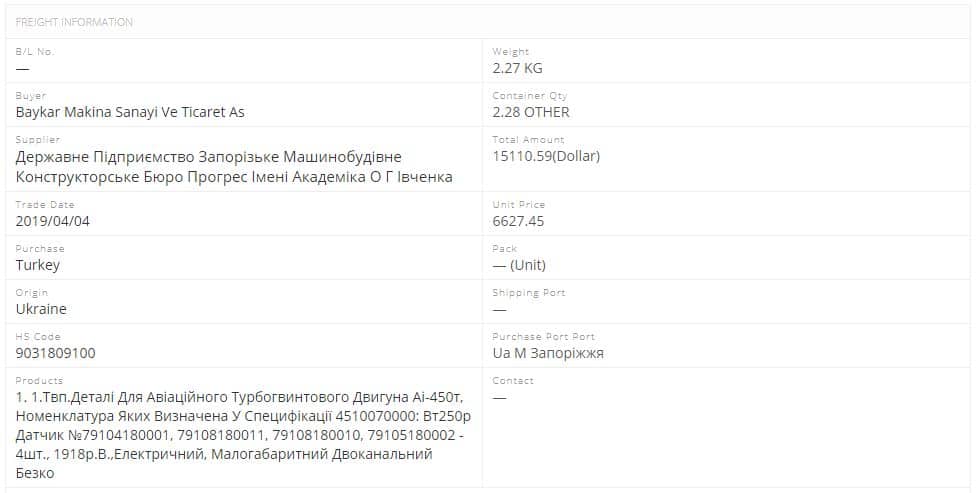Select HS Code 9031809100
This screenshot has height=493, width=978.
56,353
